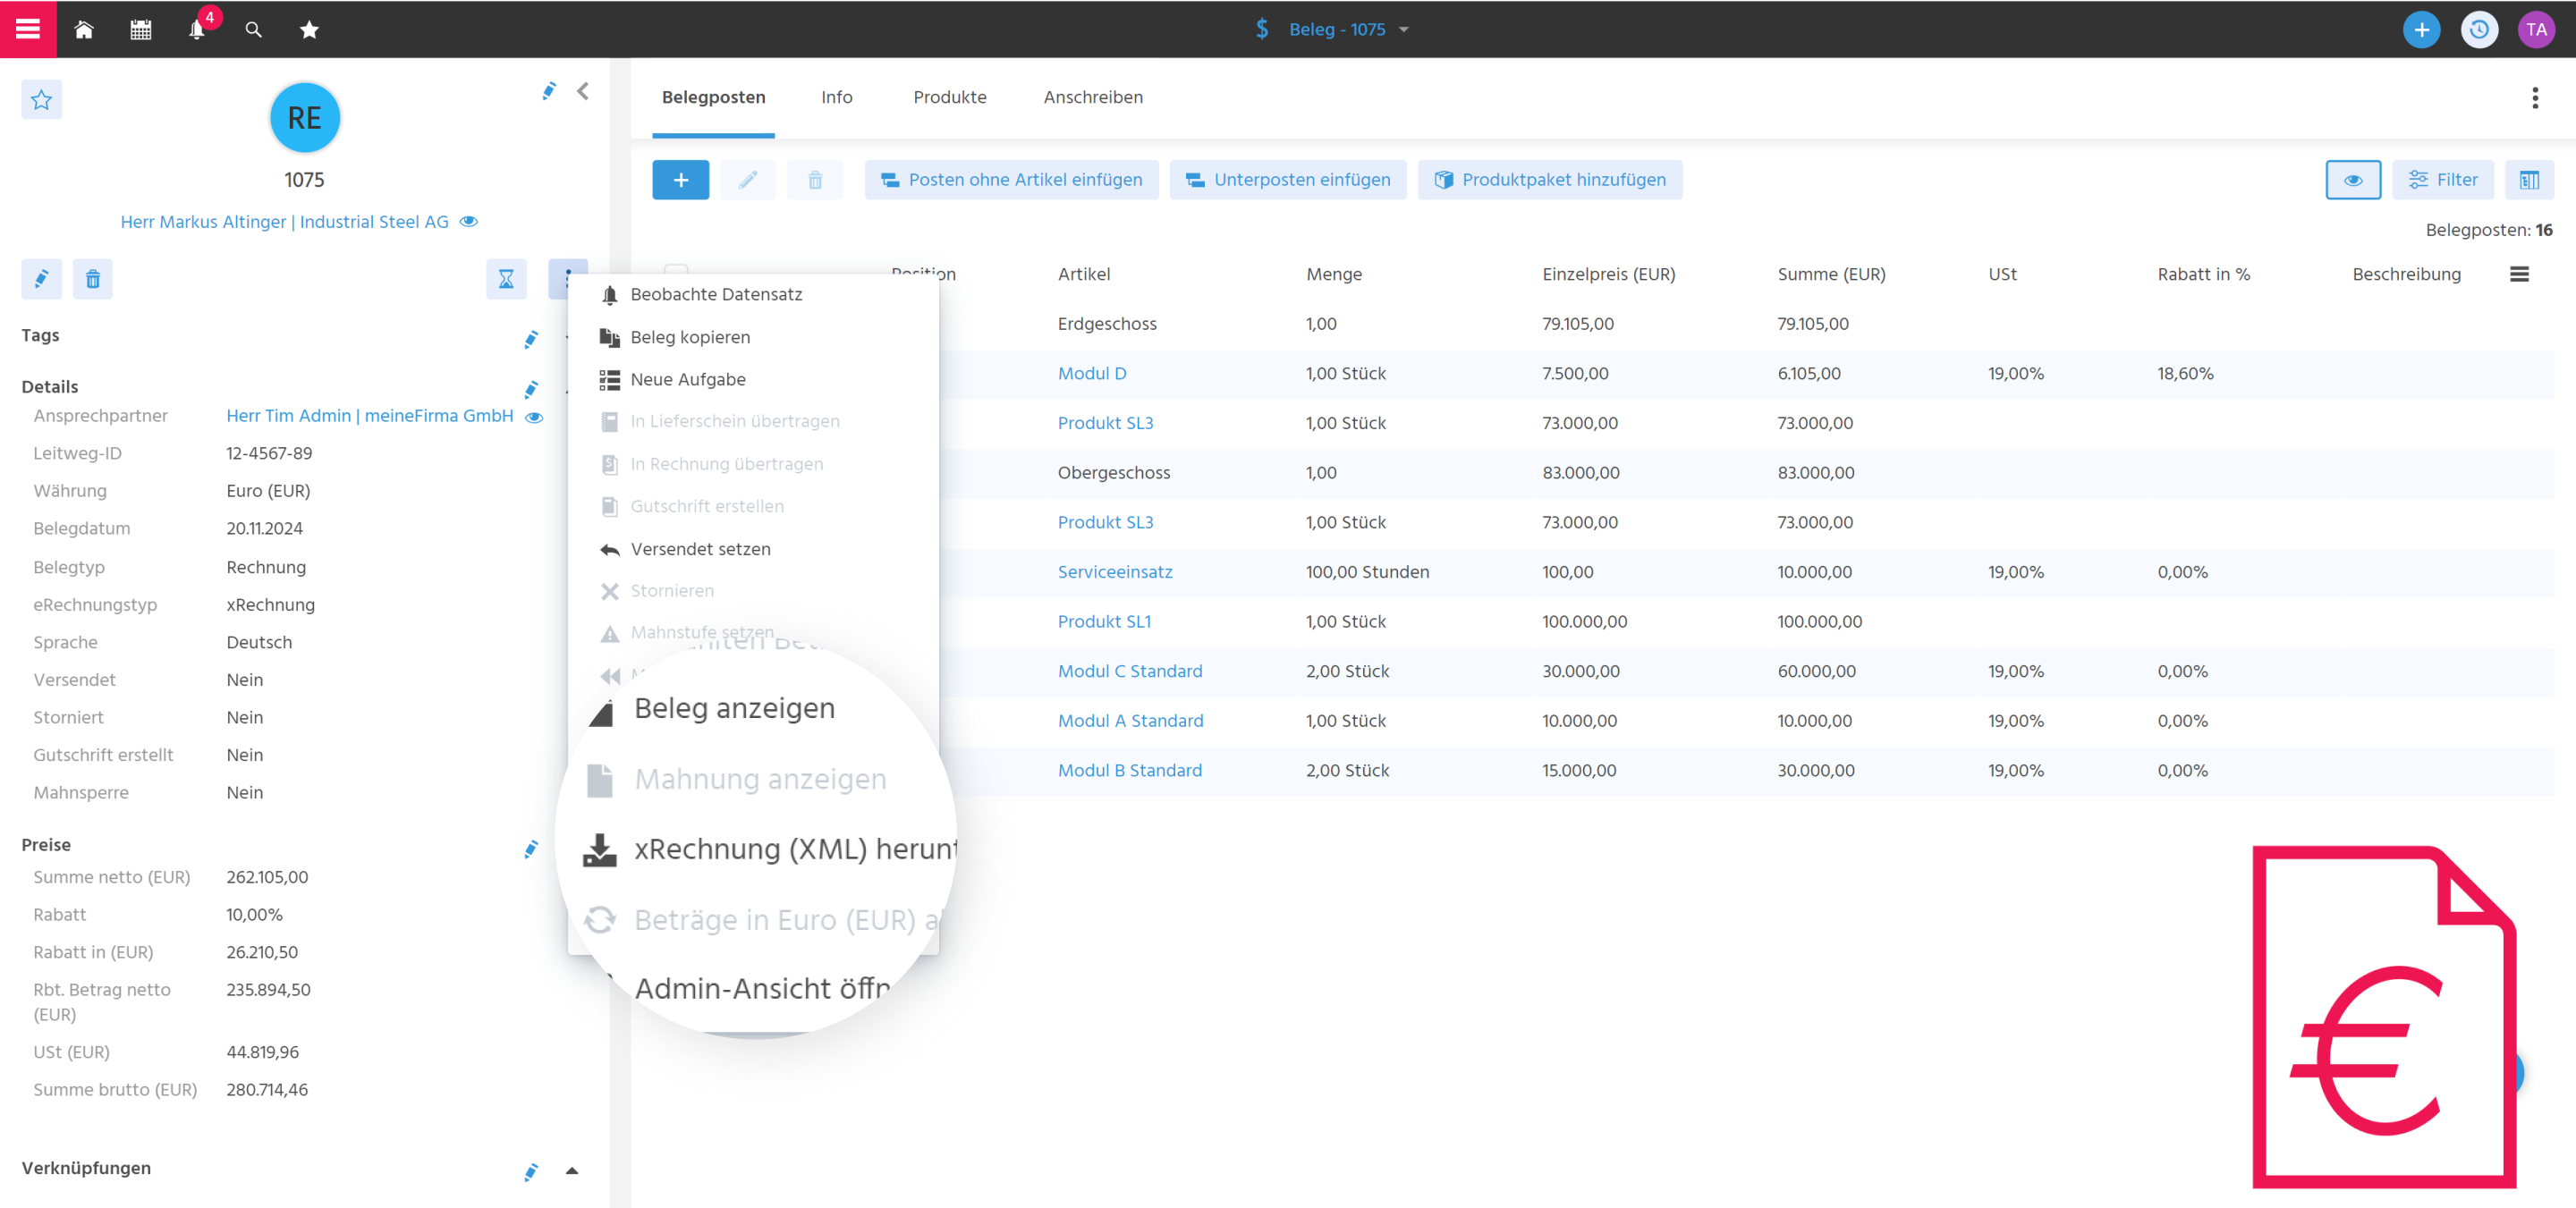
Task: Edit the Details section pencil
Action: tap(531, 390)
